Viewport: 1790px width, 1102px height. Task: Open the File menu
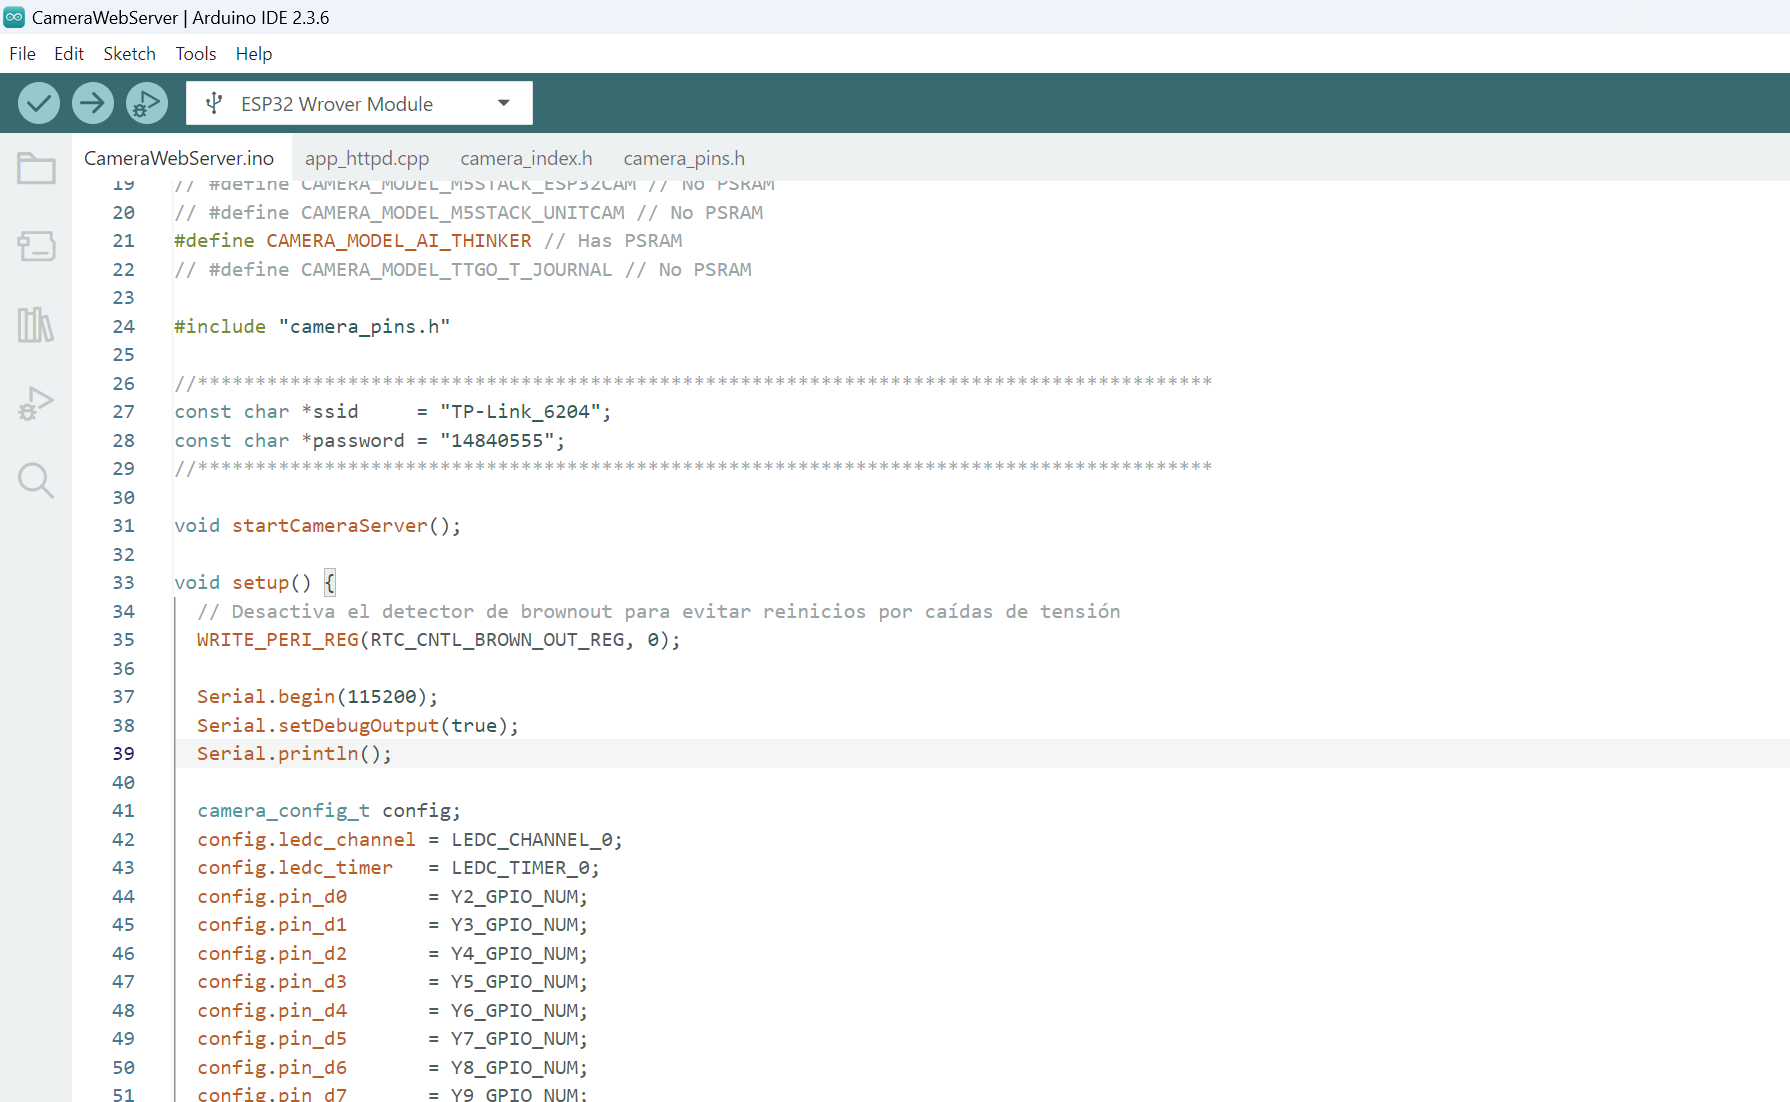[x=21, y=54]
